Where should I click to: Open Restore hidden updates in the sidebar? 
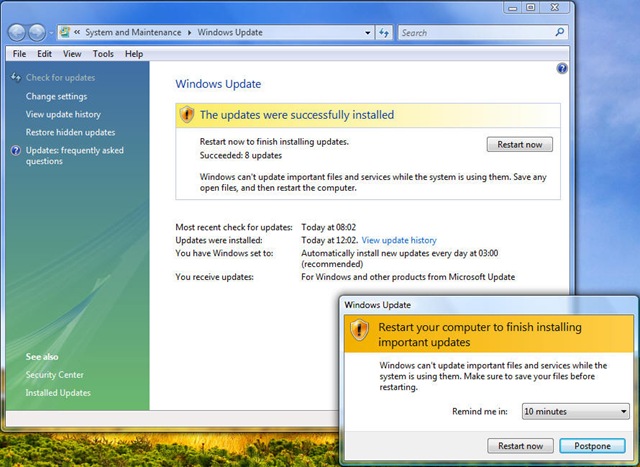[x=70, y=132]
